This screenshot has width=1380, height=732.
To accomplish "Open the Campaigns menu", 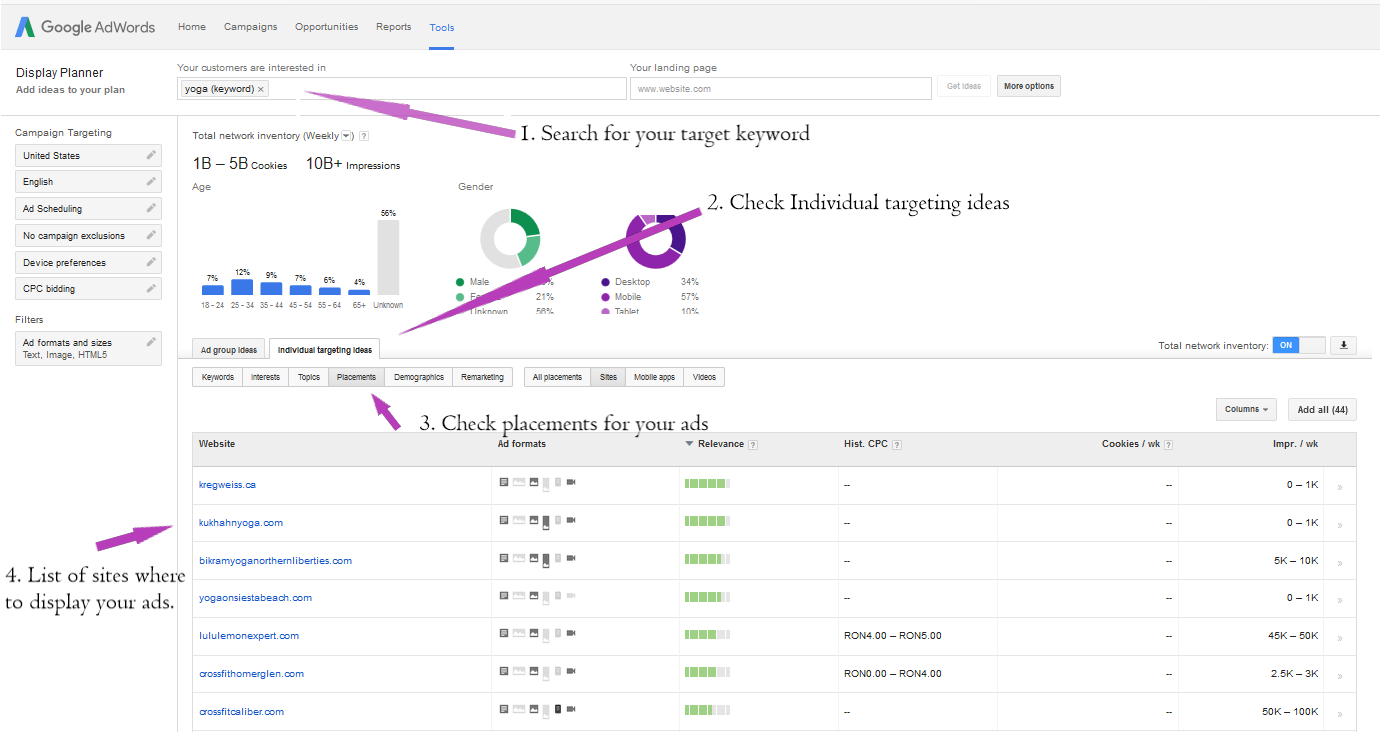I will click(251, 27).
